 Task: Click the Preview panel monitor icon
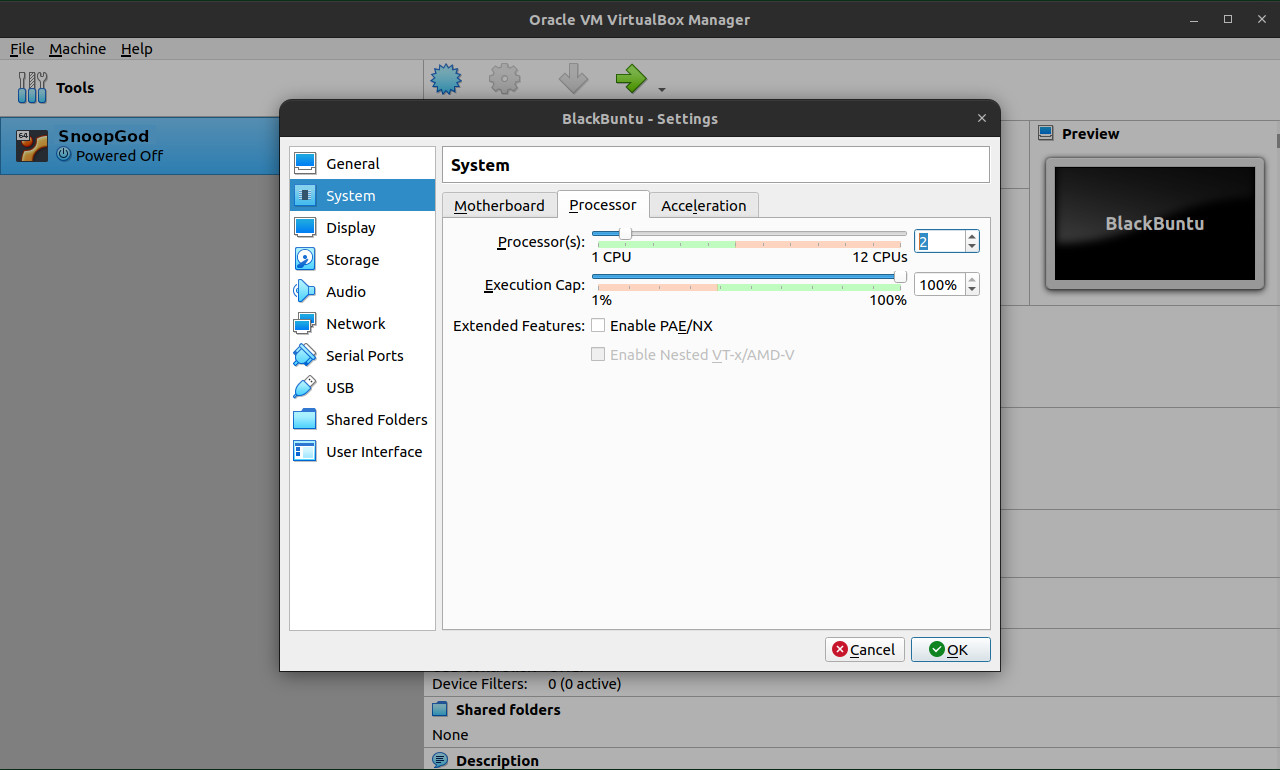pos(1046,133)
